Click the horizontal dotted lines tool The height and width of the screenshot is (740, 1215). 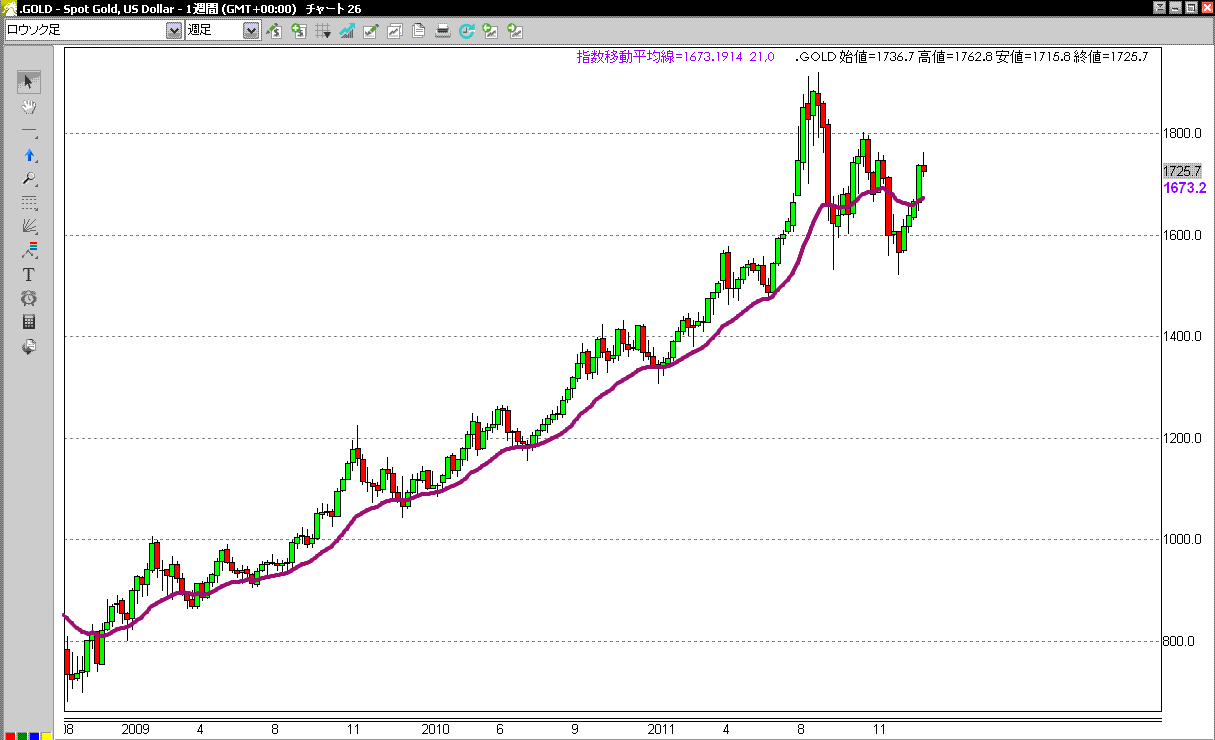point(29,202)
